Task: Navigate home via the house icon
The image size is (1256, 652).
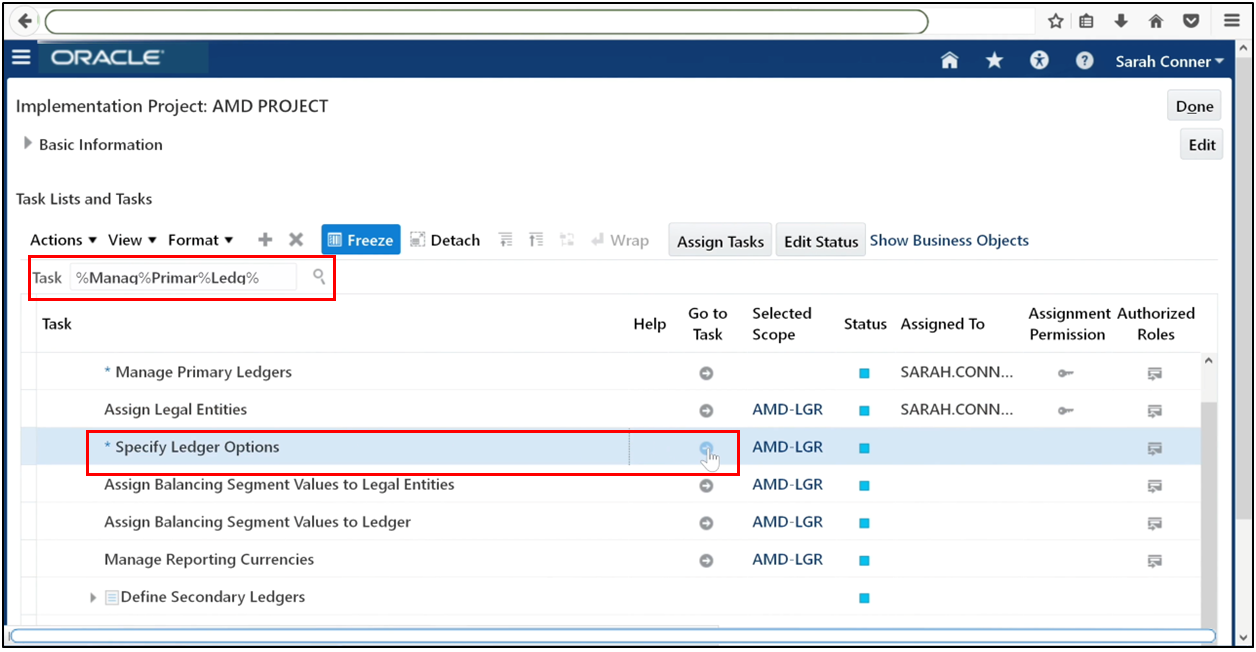Action: coord(948,60)
